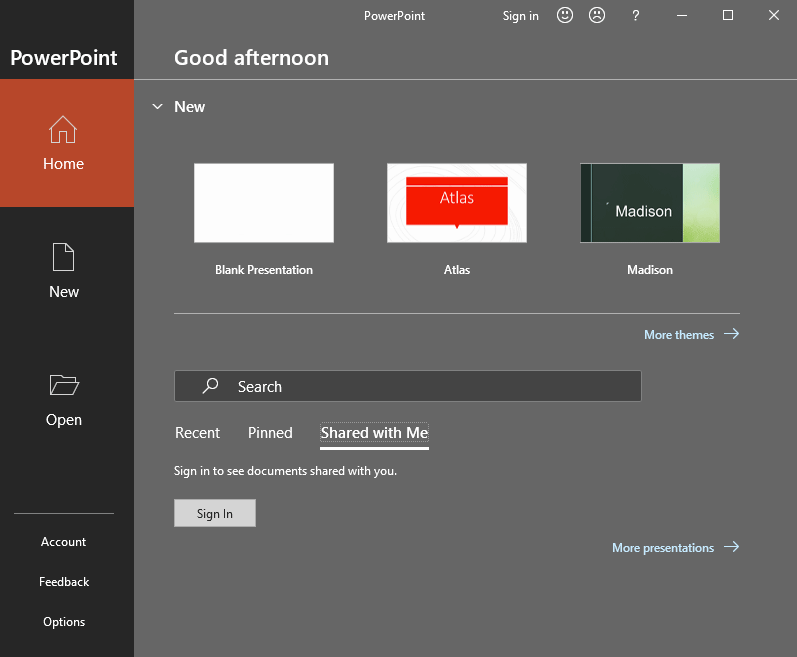Pick the Atlas theme template

457,203
